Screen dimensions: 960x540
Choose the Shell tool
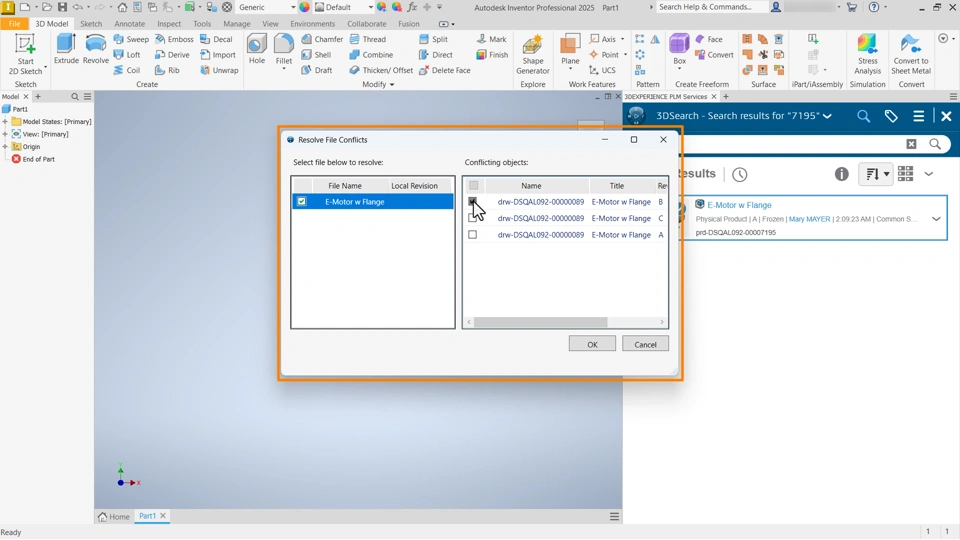[316, 54]
